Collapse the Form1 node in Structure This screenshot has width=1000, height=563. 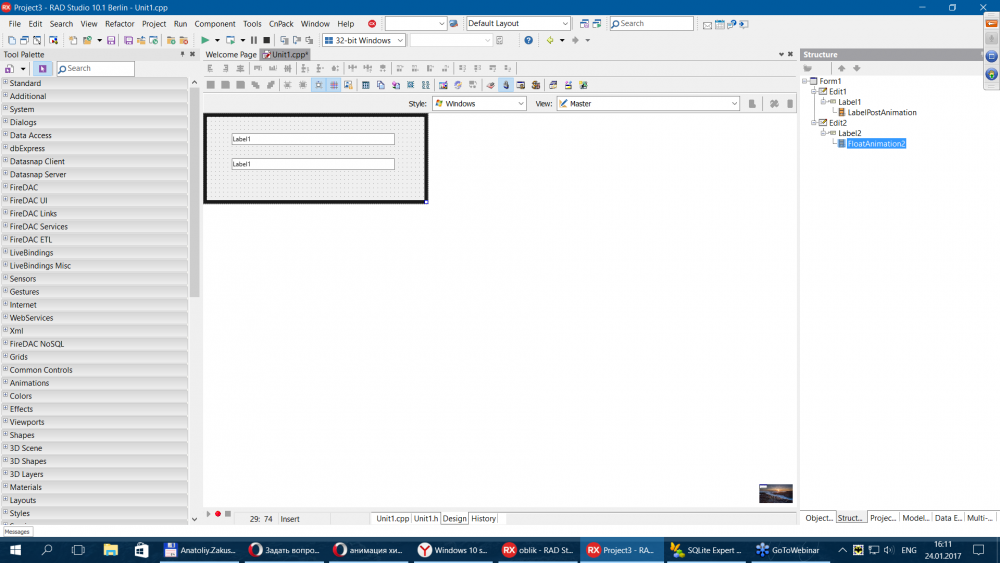(805, 81)
